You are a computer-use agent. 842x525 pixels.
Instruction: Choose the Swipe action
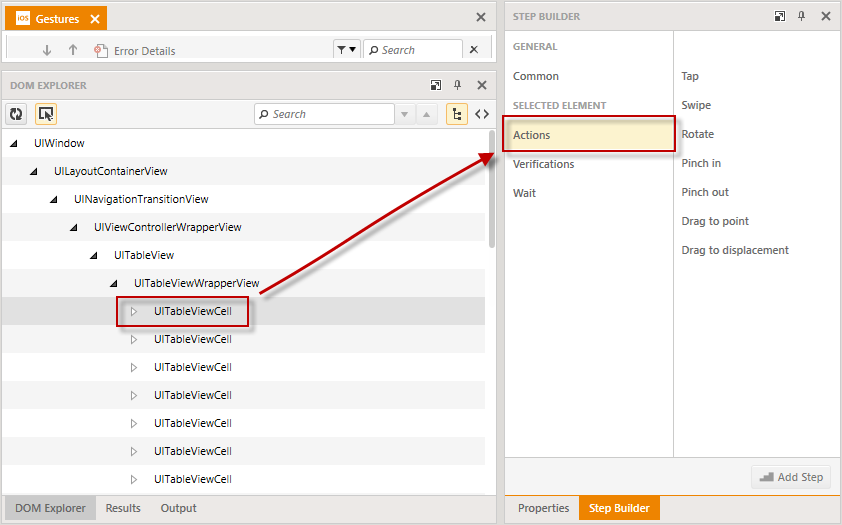[x=696, y=105]
